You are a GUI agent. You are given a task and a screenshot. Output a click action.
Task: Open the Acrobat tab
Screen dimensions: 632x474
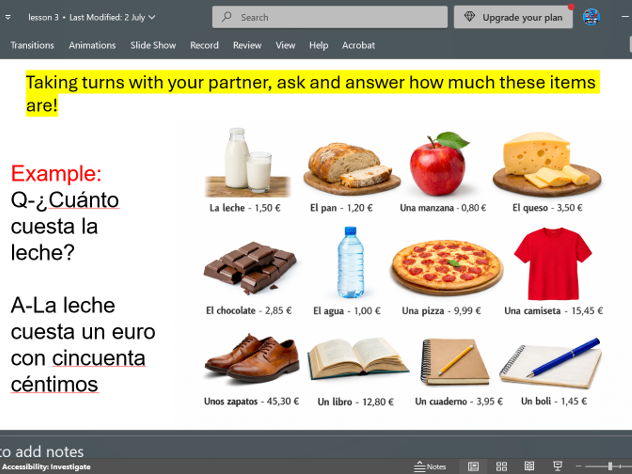click(358, 45)
